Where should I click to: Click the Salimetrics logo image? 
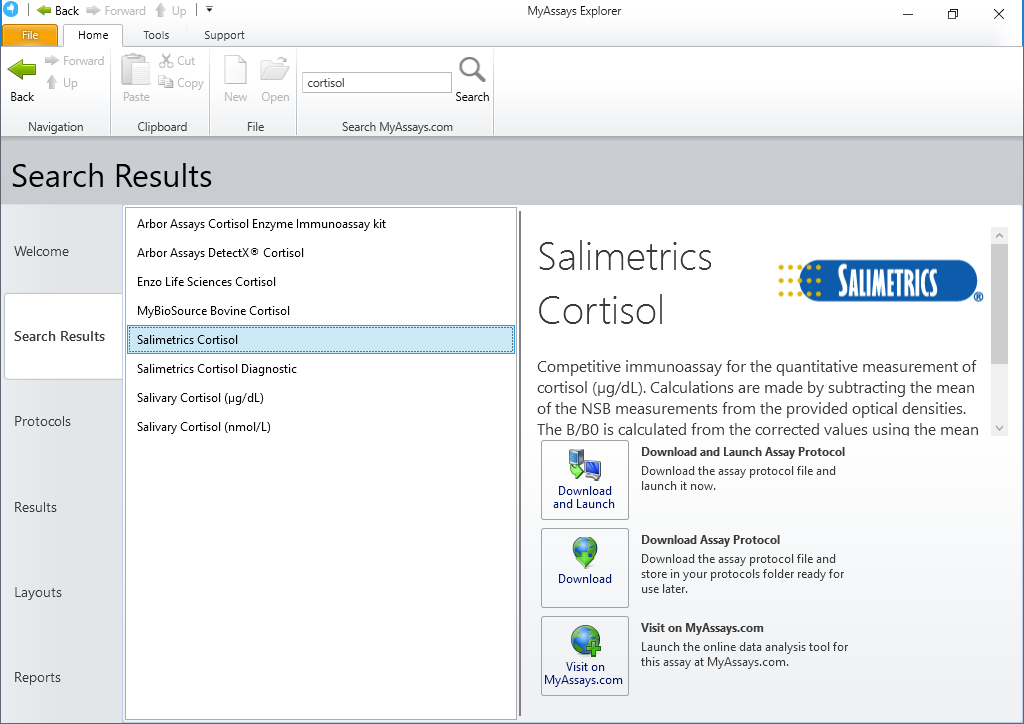click(x=879, y=281)
